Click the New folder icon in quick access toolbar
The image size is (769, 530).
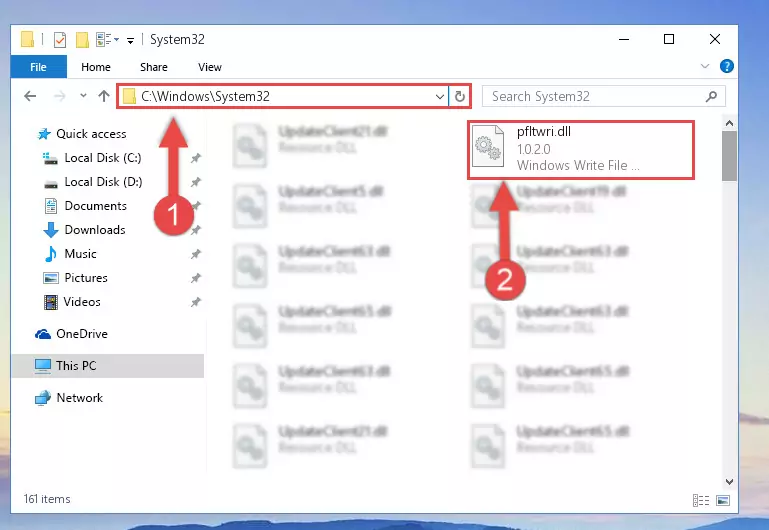coord(81,39)
